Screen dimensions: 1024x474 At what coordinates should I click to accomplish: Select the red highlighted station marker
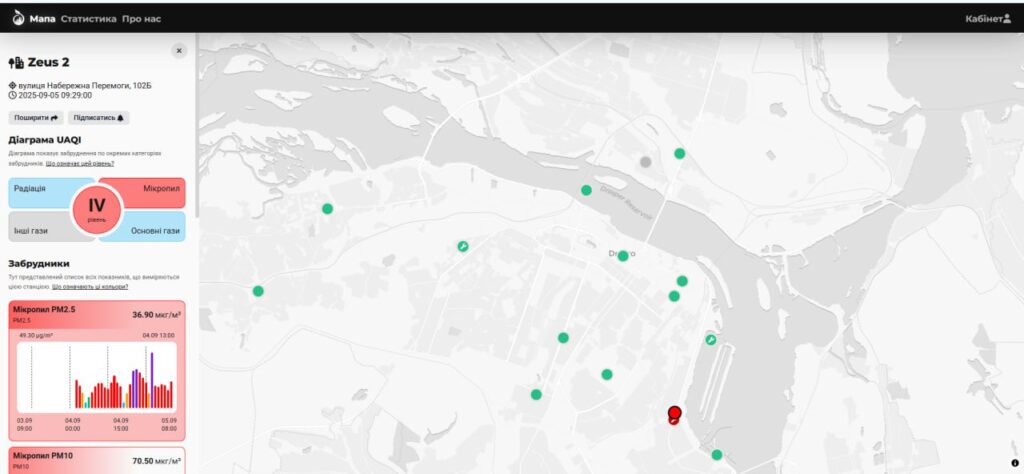[674, 413]
